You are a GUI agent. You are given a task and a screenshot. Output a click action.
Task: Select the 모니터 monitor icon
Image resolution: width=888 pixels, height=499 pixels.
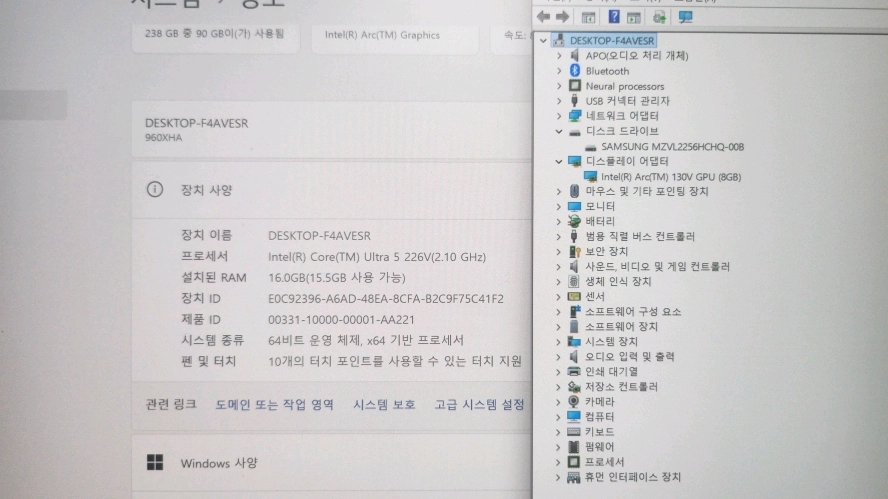[x=574, y=206]
